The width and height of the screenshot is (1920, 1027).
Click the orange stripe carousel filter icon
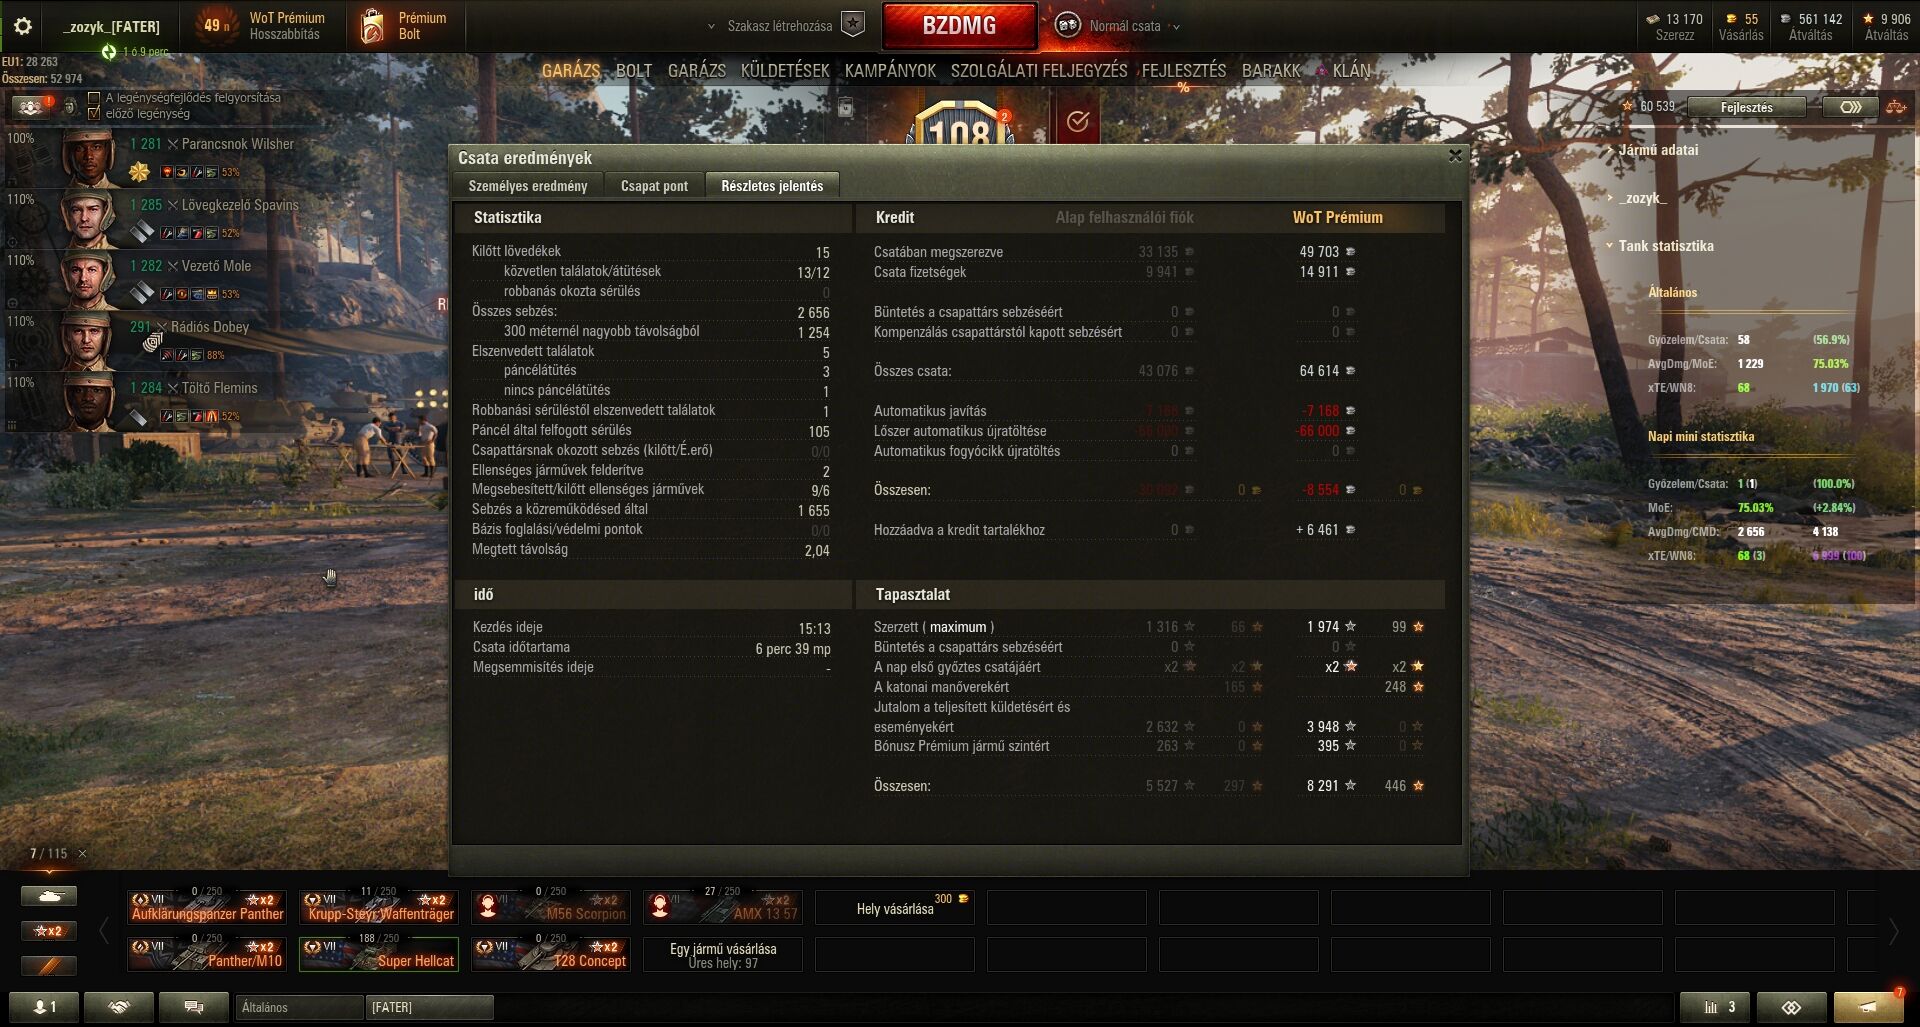pyautogui.click(x=49, y=965)
